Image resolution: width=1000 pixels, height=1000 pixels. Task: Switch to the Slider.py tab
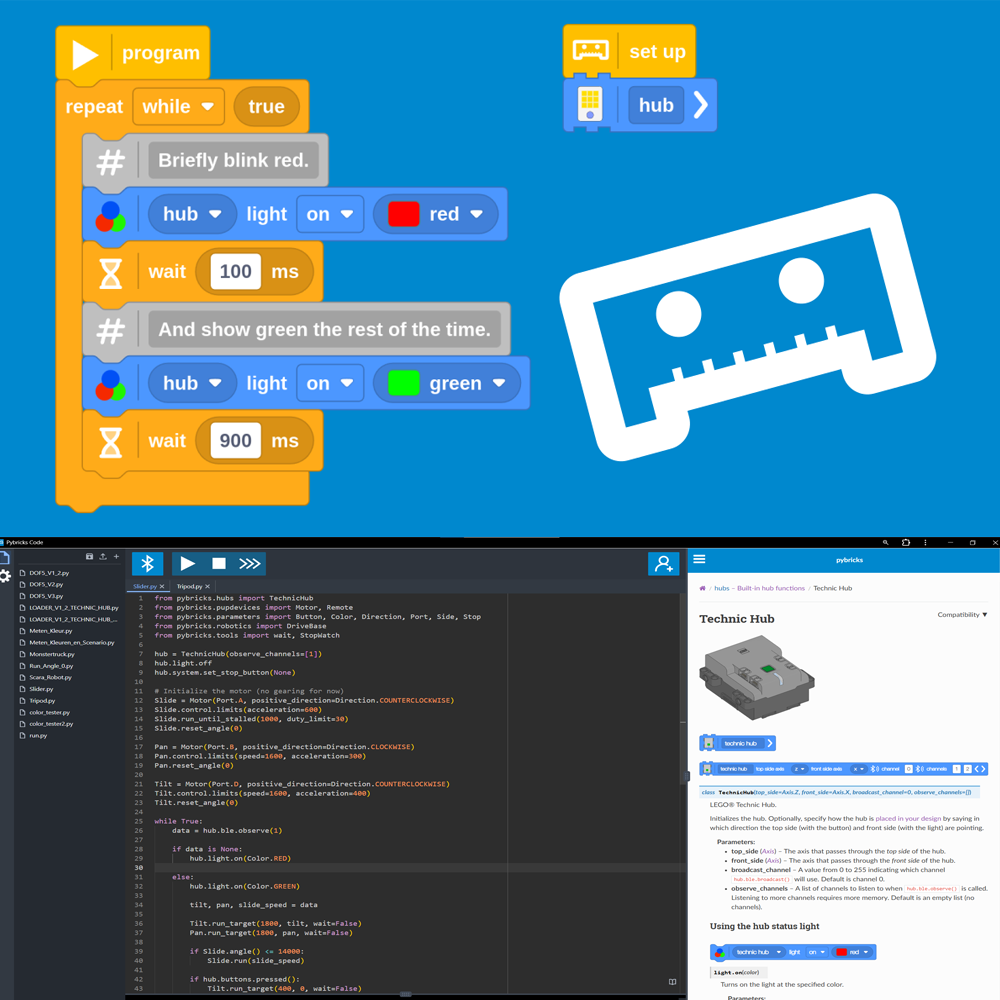click(x=145, y=586)
